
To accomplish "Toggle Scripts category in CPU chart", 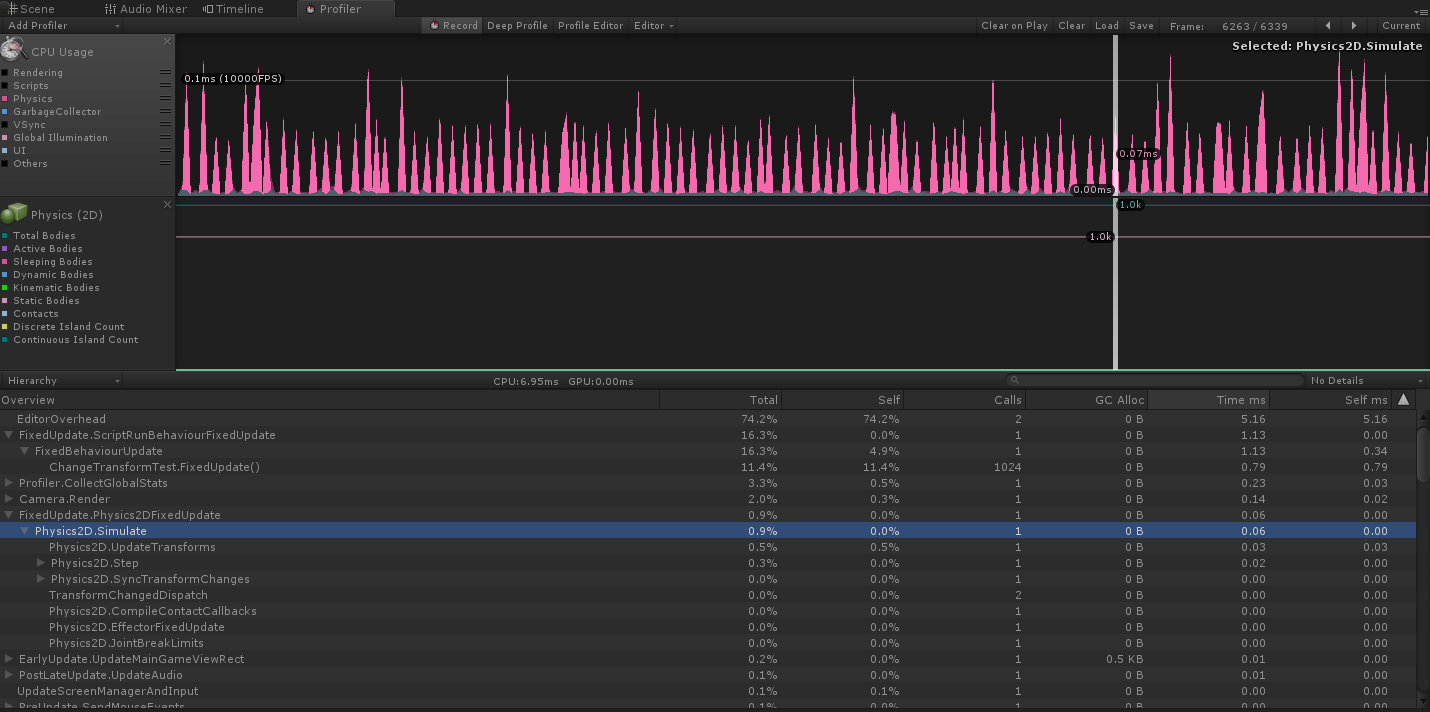I will coord(5,86).
